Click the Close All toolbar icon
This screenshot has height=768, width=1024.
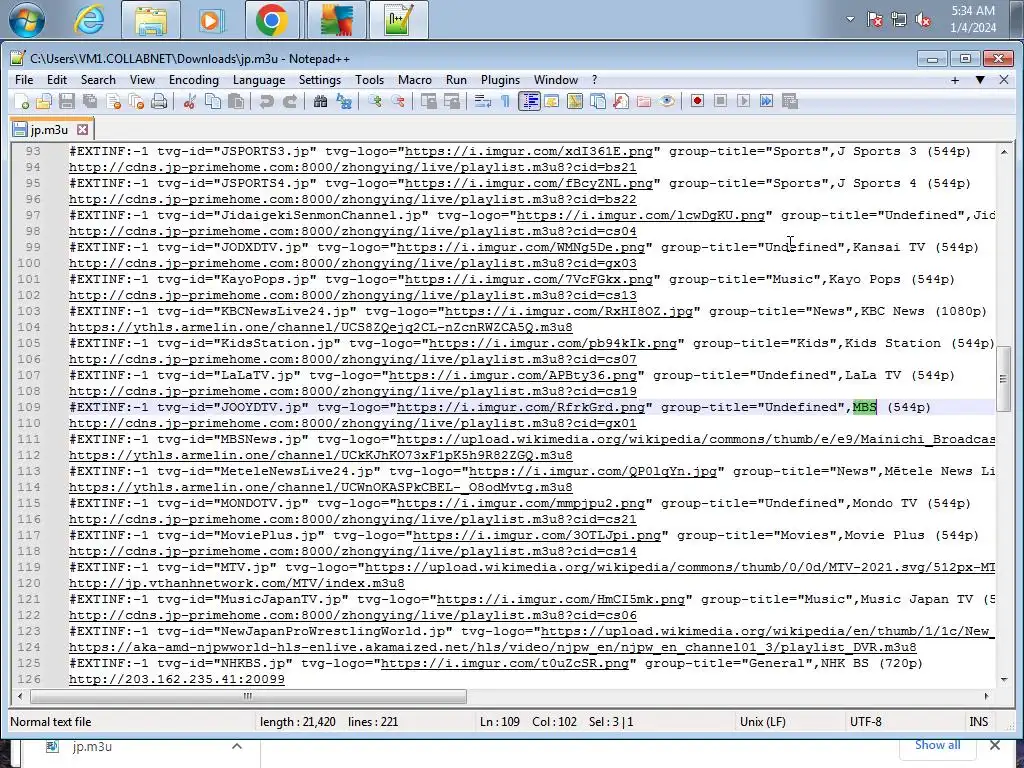coord(136,102)
